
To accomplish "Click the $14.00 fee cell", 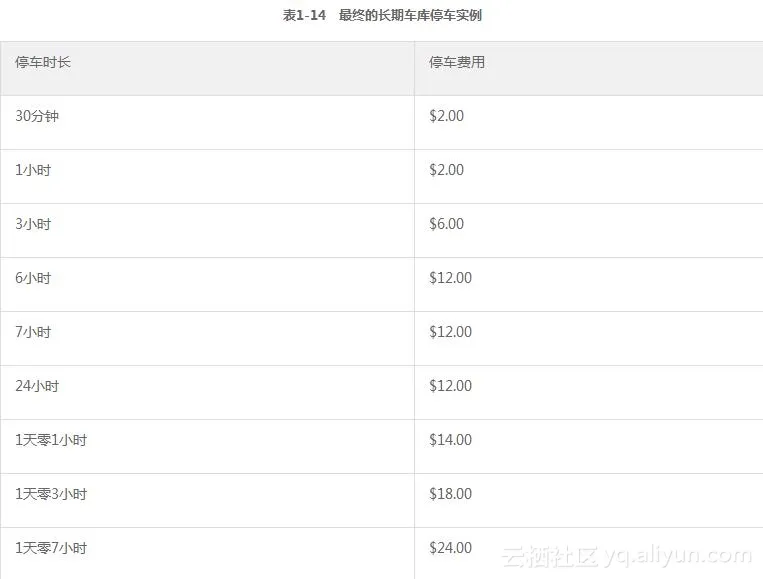I will click(450, 440).
